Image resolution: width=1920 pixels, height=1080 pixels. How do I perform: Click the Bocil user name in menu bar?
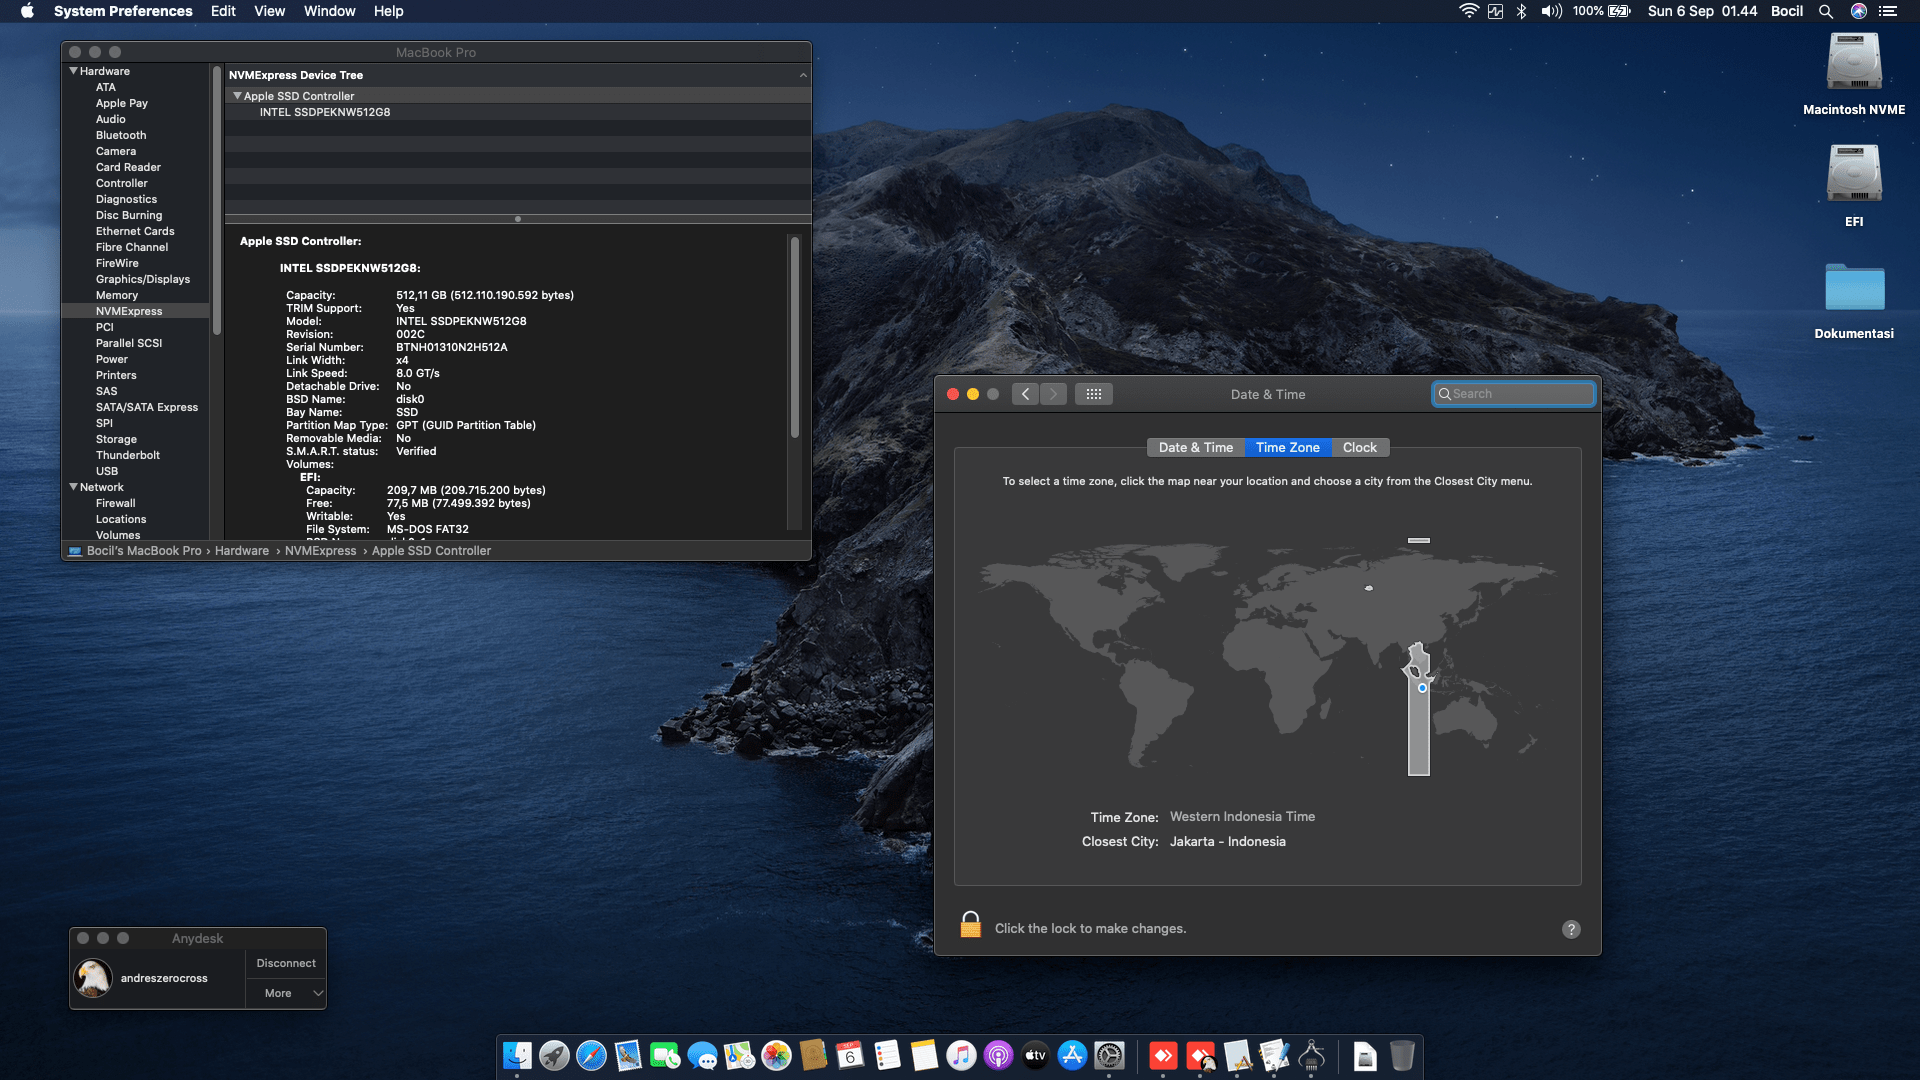(1786, 11)
